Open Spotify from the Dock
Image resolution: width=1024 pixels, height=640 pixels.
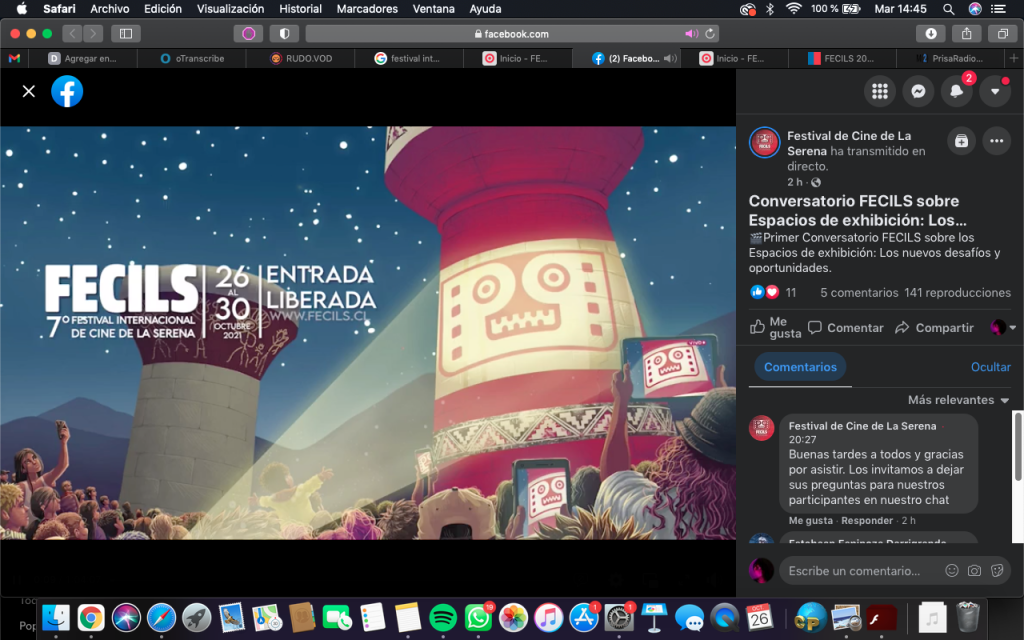[x=443, y=617]
